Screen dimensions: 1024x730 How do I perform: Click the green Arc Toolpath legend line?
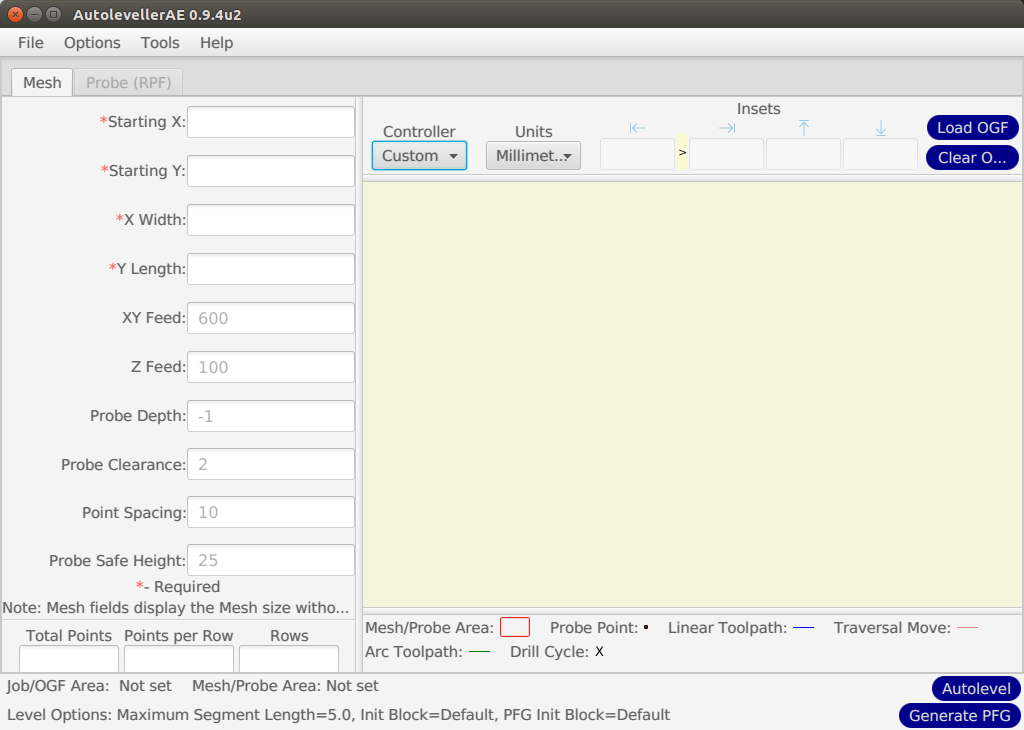pos(479,652)
